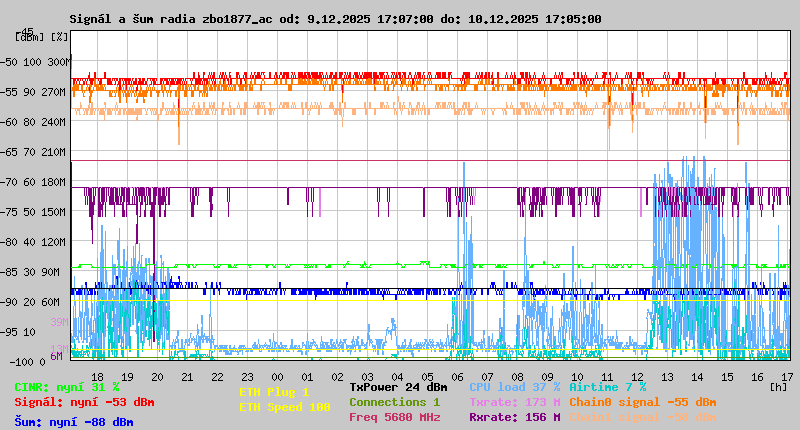
Task: Click the Connections 1 legend entry
Action: pos(394,402)
